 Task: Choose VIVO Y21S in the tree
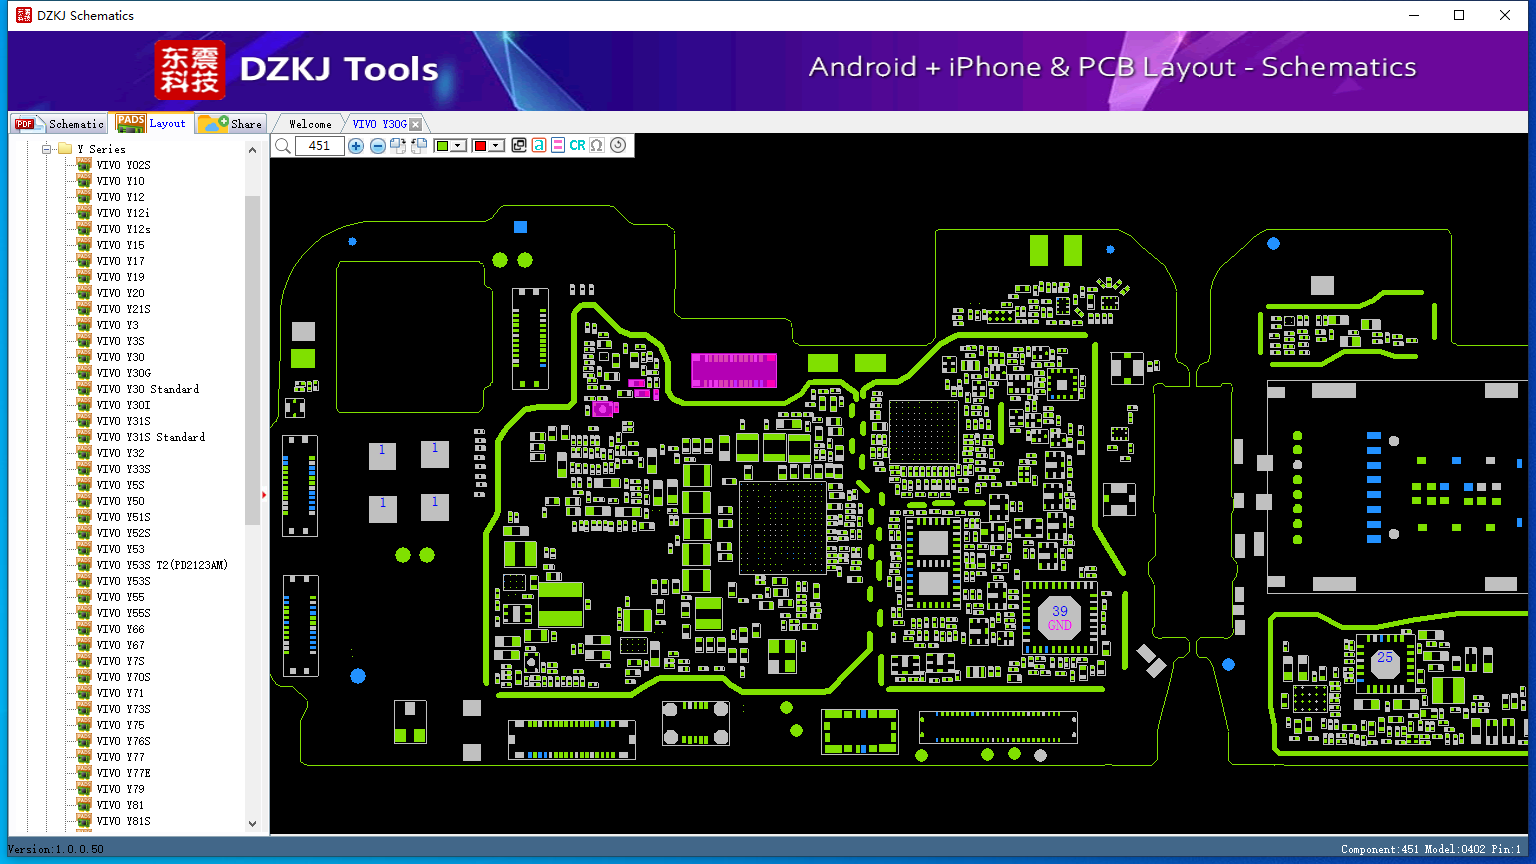(x=123, y=309)
